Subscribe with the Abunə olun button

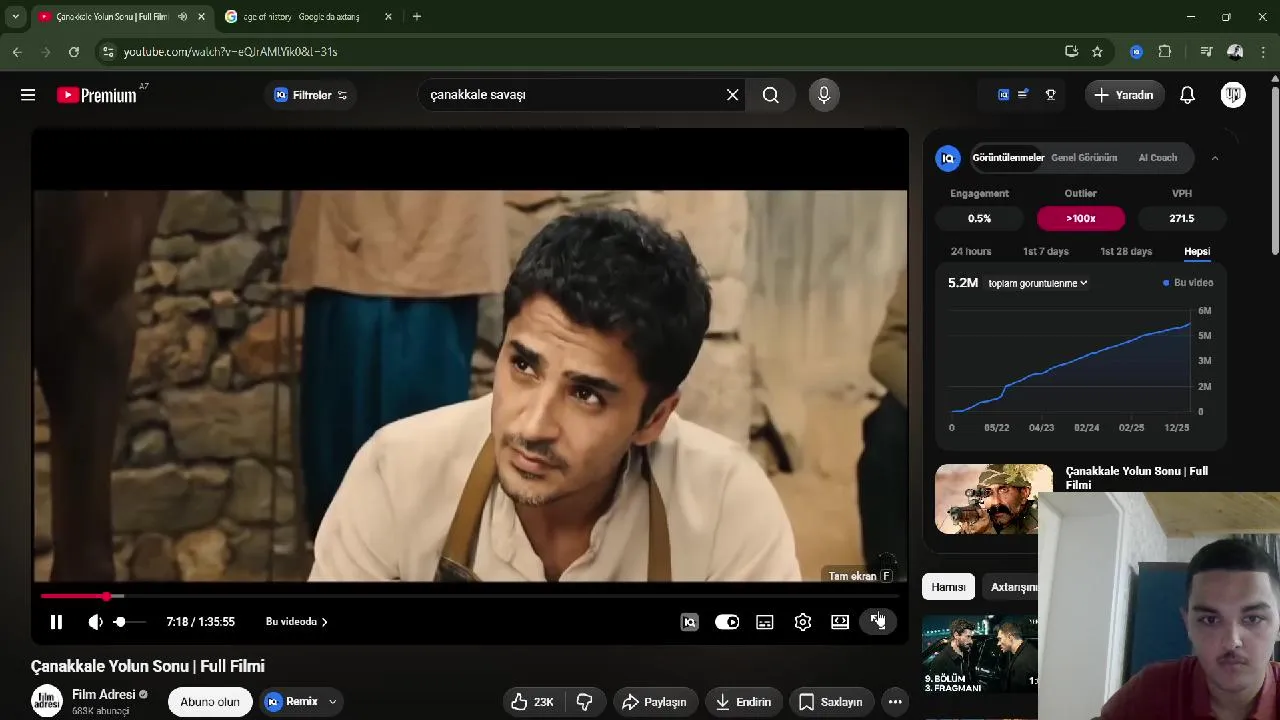tap(210, 702)
